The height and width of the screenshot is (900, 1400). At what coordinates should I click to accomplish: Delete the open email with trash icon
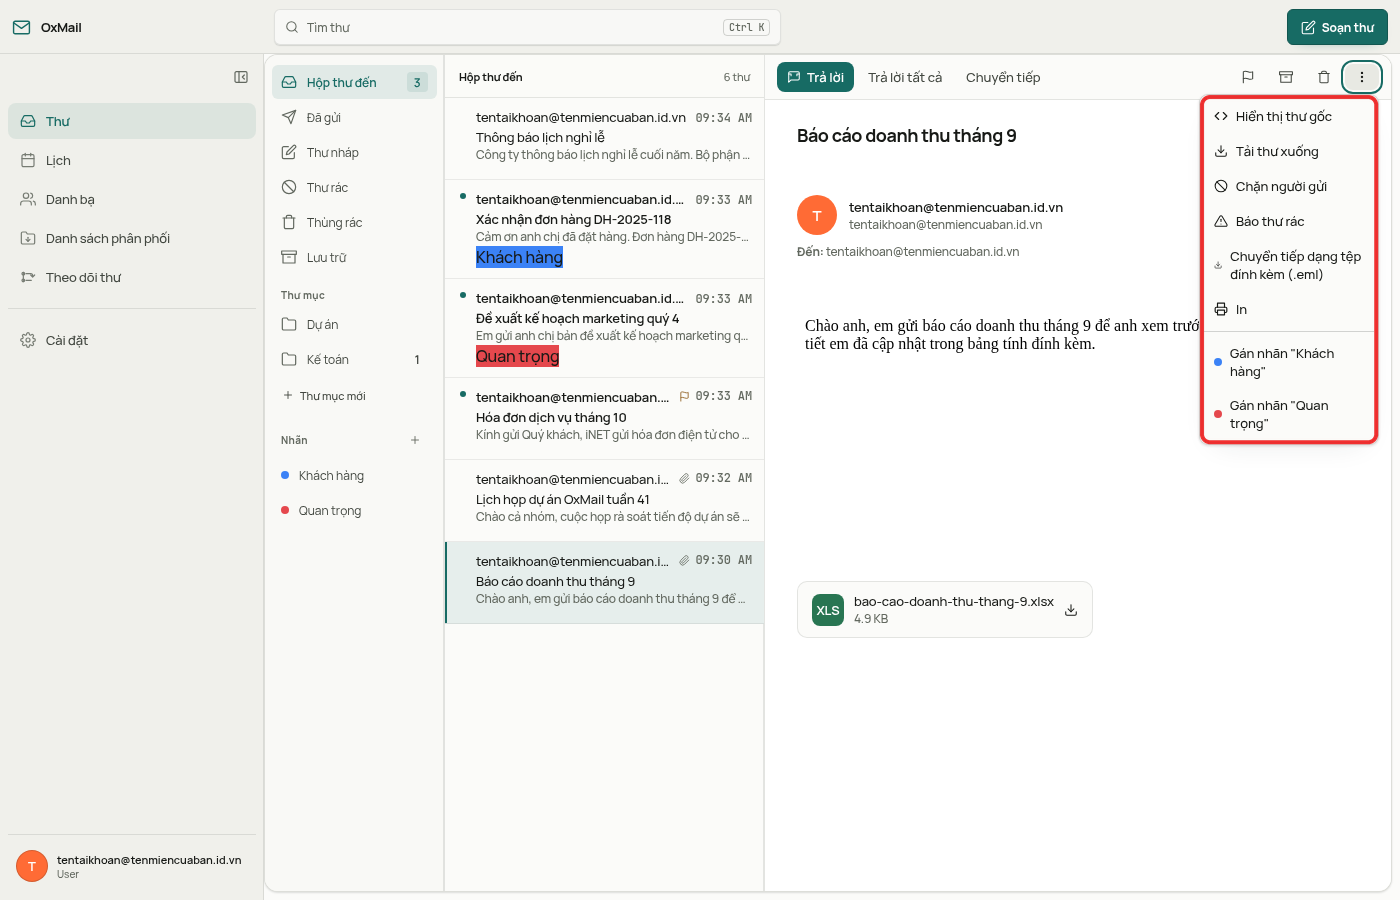[1324, 77]
